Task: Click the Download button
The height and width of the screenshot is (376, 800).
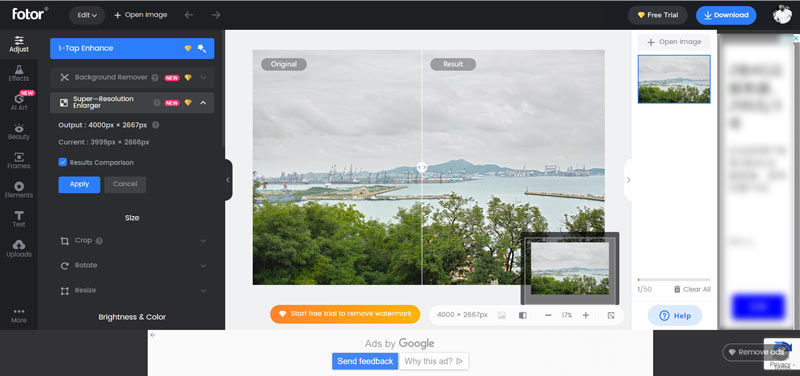Action: tap(726, 15)
